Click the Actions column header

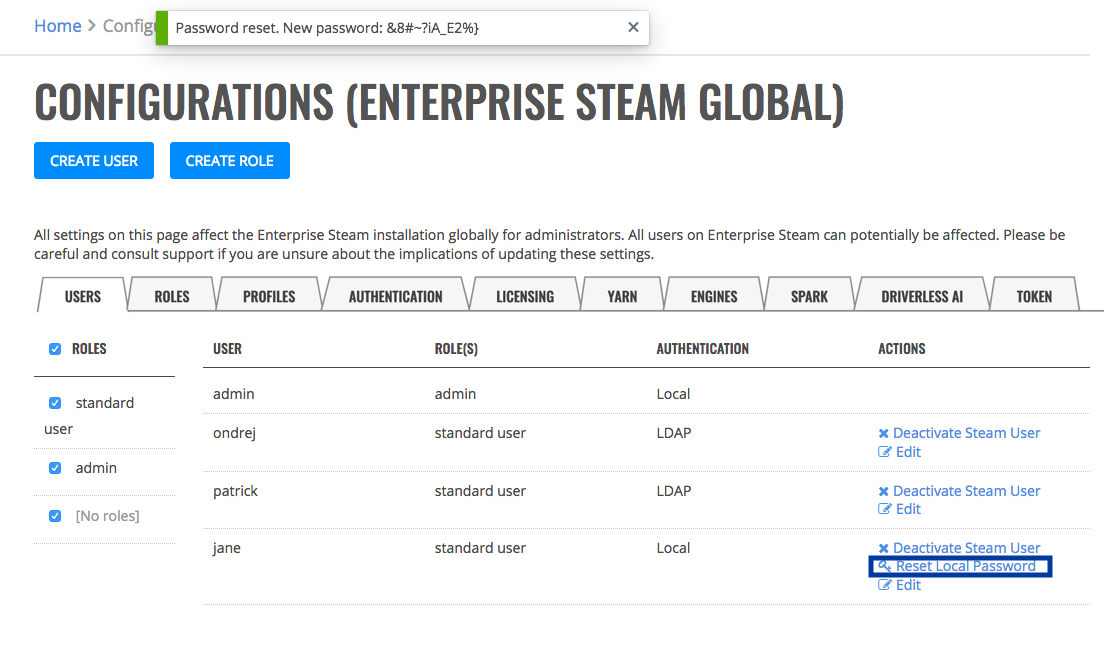click(902, 349)
